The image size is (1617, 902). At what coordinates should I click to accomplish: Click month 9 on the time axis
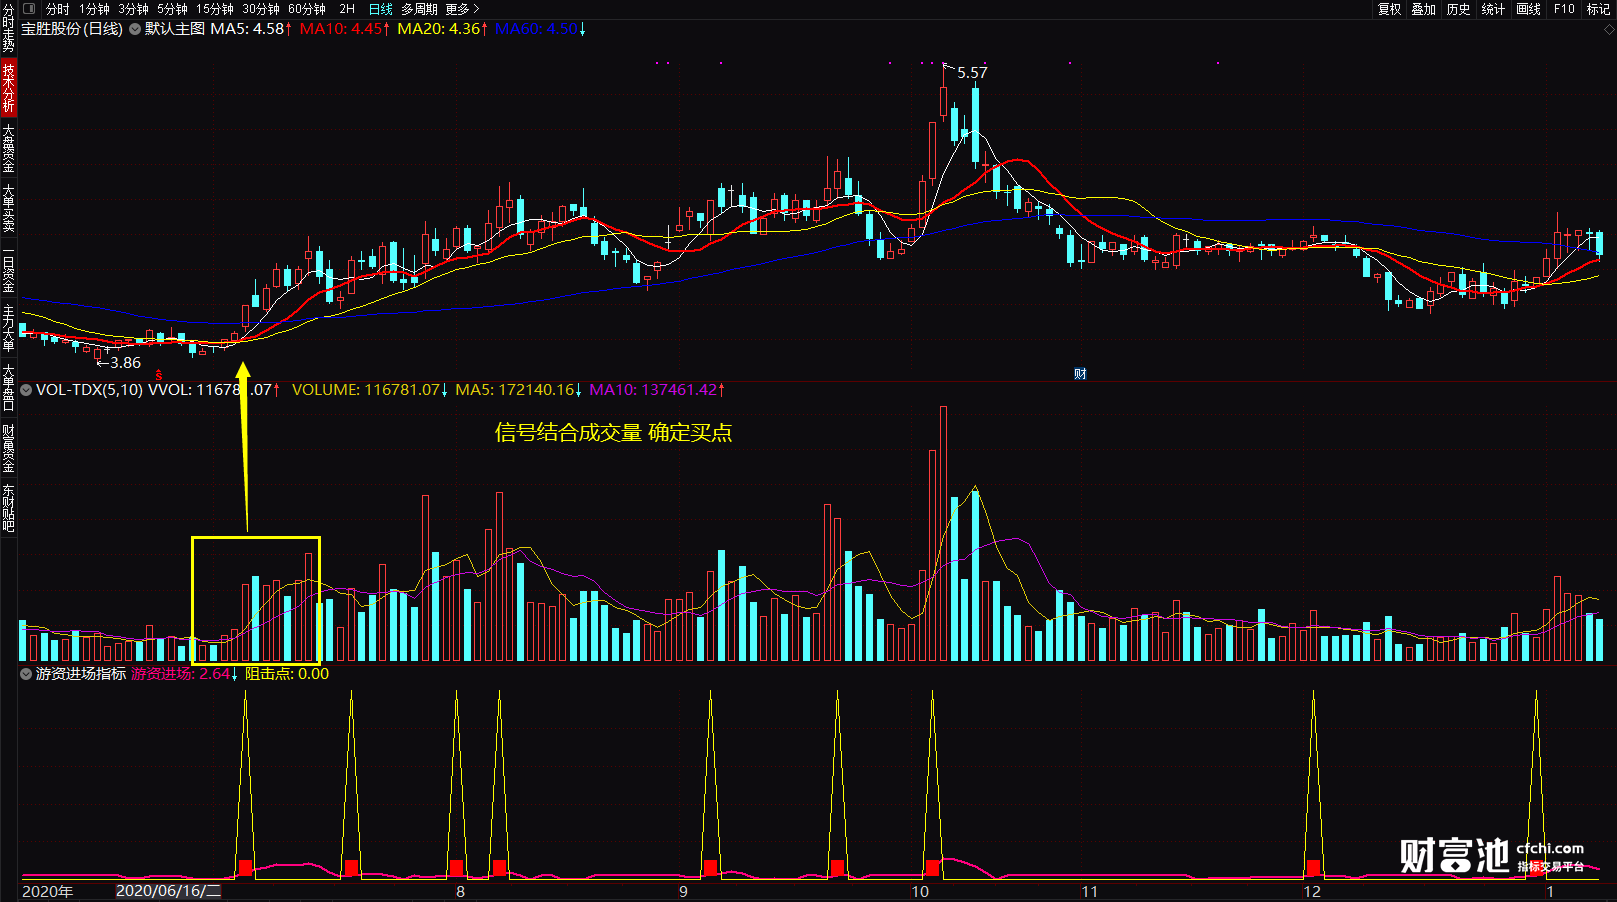683,891
